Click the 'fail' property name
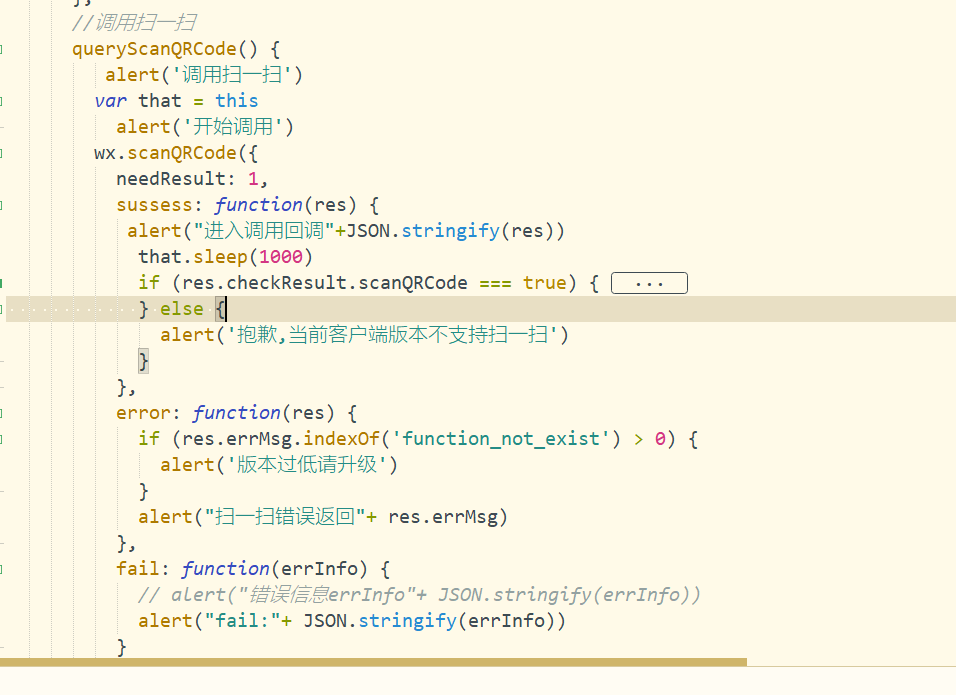This screenshot has width=956, height=695. pos(138,569)
